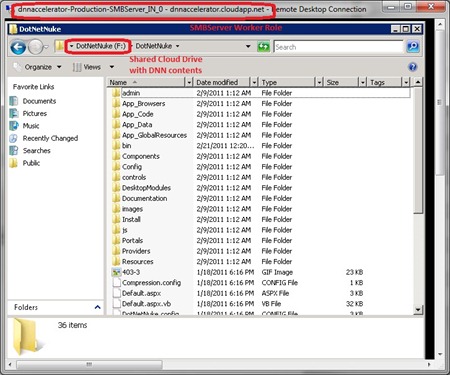The image size is (450, 375).
Task: Select the Providers folder name
Action: point(136,251)
